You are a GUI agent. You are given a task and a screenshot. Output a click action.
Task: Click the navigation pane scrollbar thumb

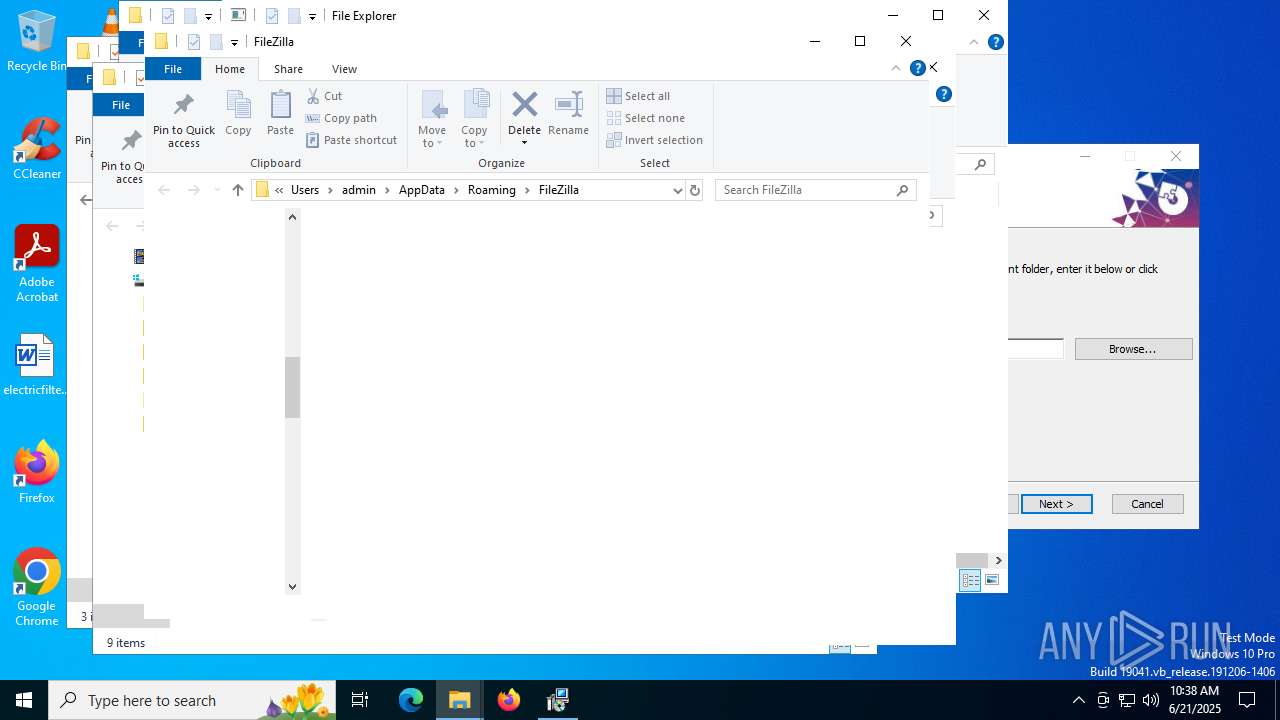pyautogui.click(x=292, y=387)
